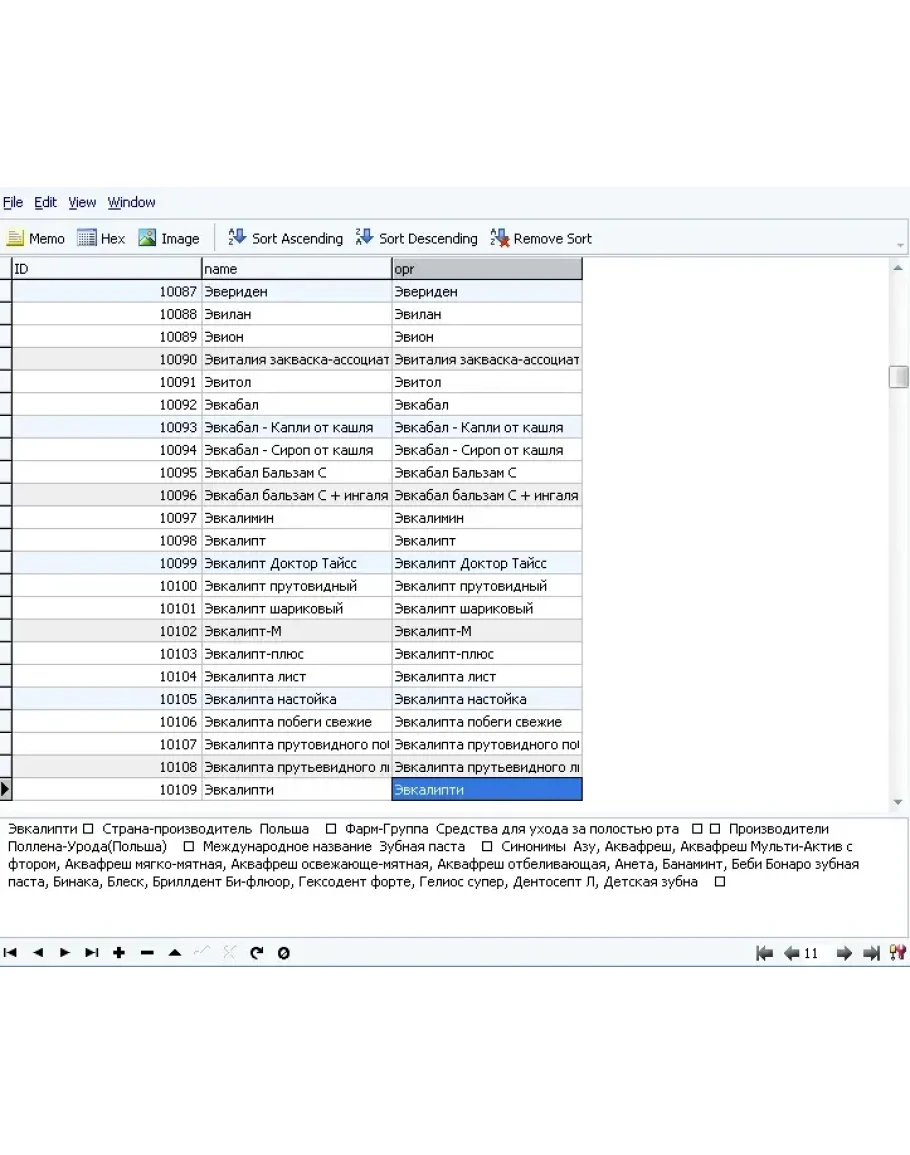Delete record using minus icon
Screen dimensions: 910x1155
[147, 953]
